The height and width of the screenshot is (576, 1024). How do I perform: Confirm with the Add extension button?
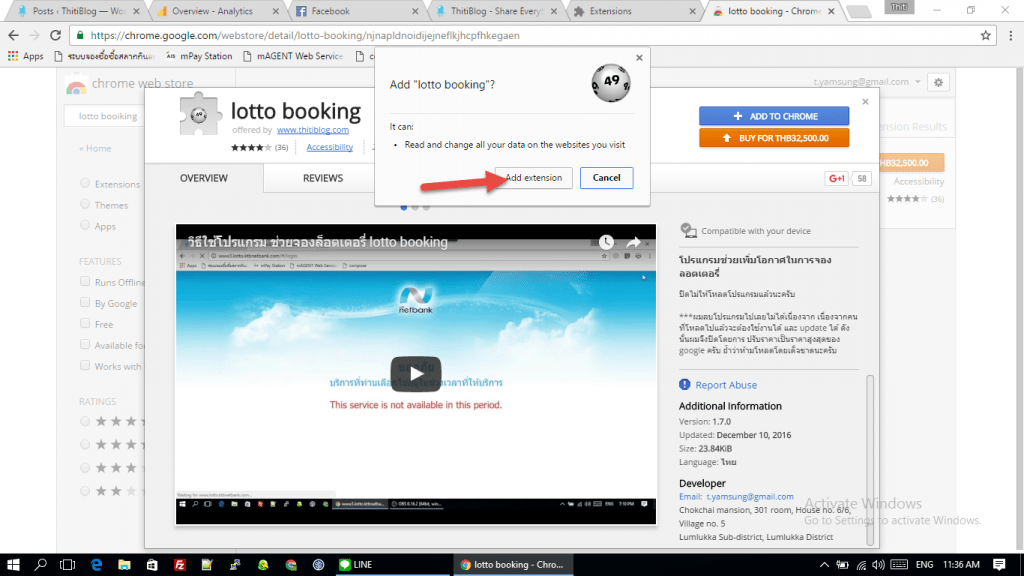(x=533, y=178)
